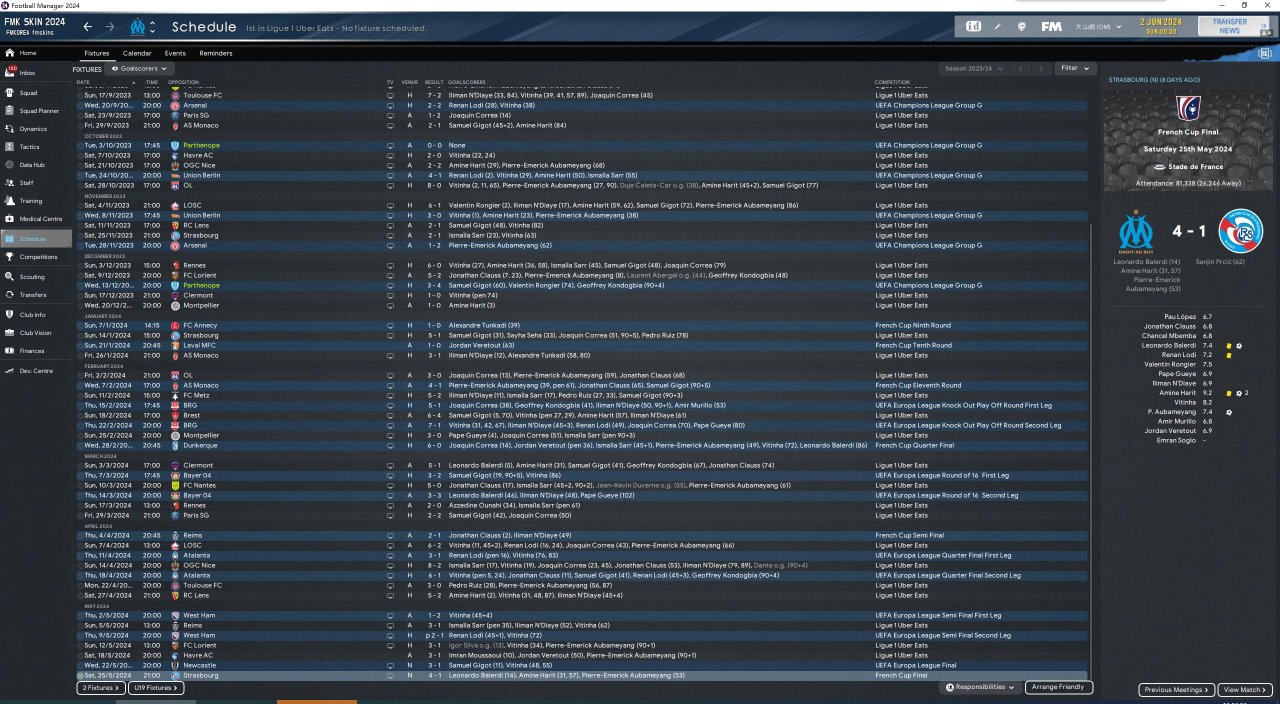
Task: Open the Goalscorers view dropdown
Action: [139, 69]
